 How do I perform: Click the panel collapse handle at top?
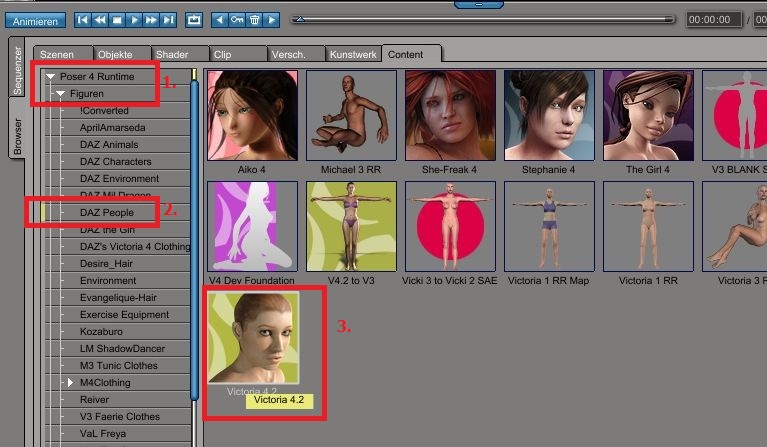coord(479,4)
